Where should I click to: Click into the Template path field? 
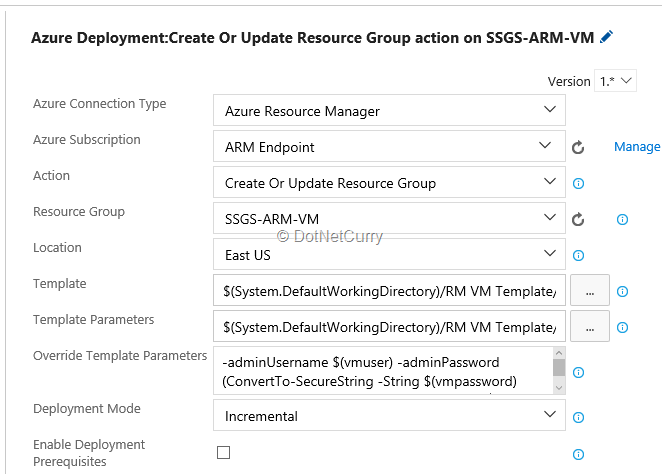tap(389, 290)
